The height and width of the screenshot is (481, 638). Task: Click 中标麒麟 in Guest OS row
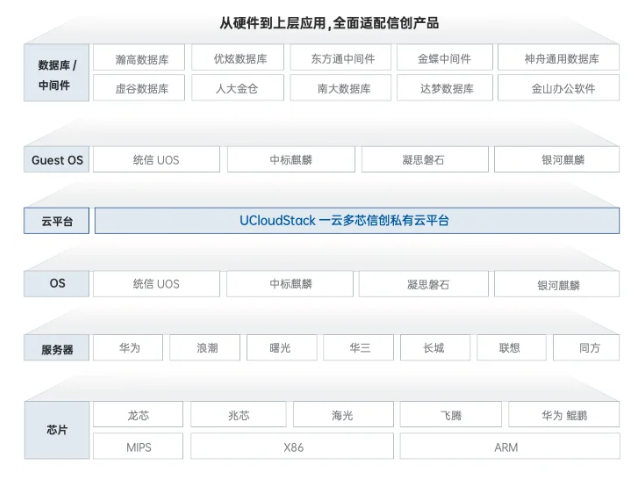pos(291,159)
